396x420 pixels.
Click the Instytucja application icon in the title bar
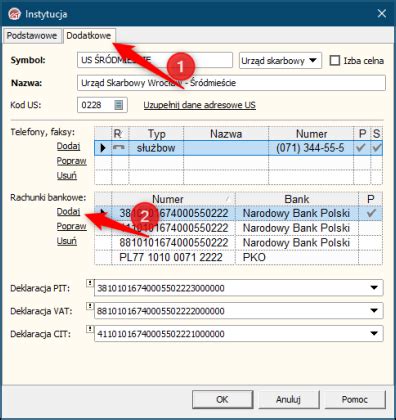point(14,14)
